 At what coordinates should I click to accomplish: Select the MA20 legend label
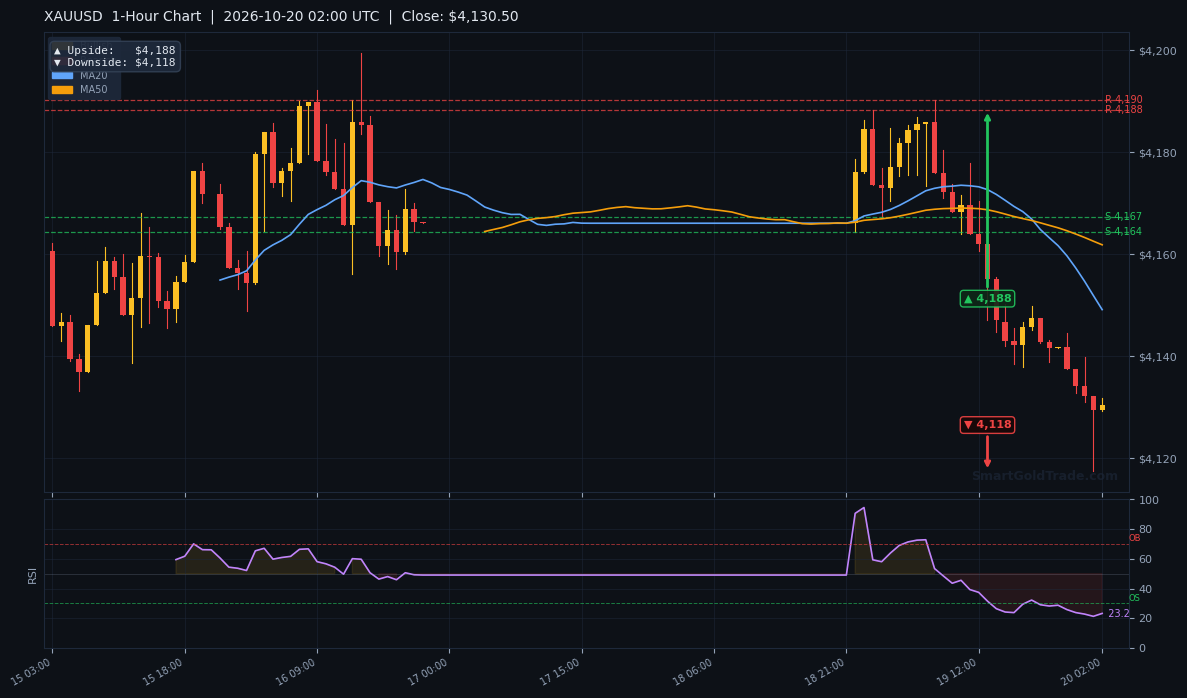tap(94, 76)
